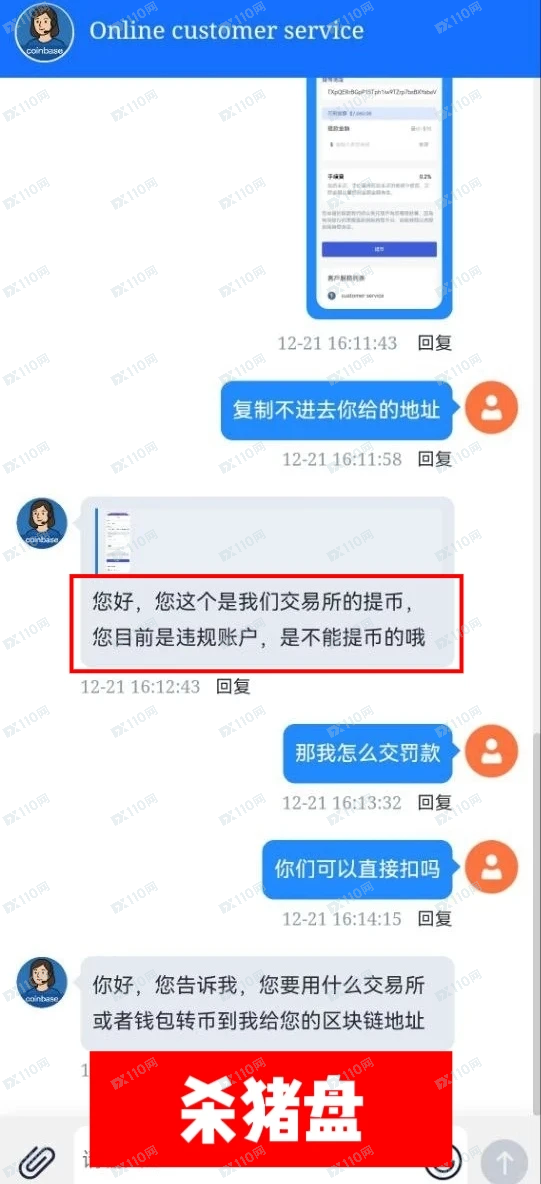Viewport: 541px width, 1184px height.
Task: Tap the message bubble 复制不进去你给的地址
Action: 336,410
